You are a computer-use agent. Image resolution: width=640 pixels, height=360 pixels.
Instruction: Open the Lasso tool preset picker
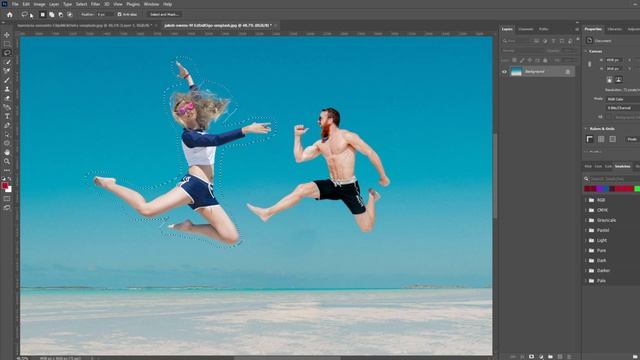pos(27,15)
